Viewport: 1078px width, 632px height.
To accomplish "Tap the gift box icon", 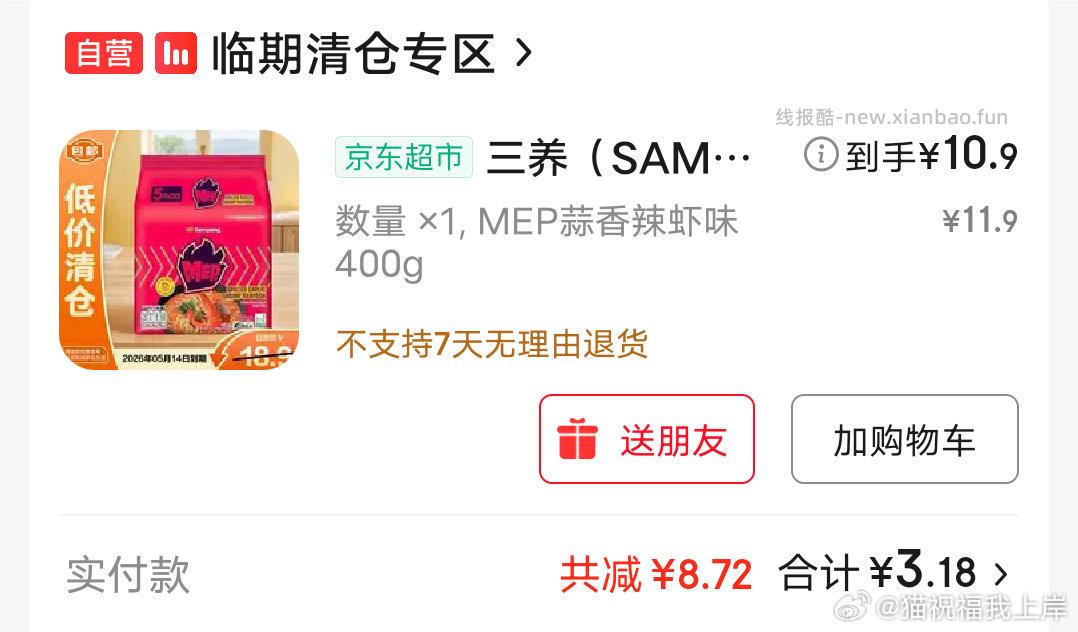I will [x=577, y=438].
